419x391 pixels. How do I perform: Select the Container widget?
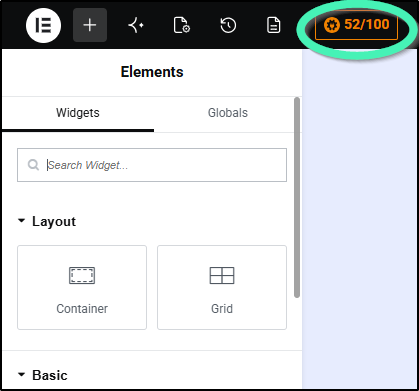82,287
